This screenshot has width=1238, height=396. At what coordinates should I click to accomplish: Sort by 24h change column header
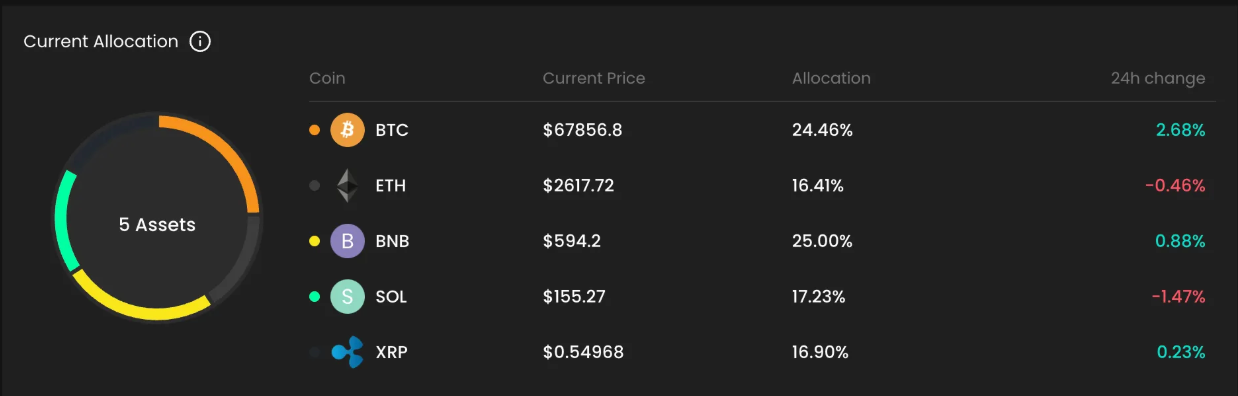pos(1158,78)
